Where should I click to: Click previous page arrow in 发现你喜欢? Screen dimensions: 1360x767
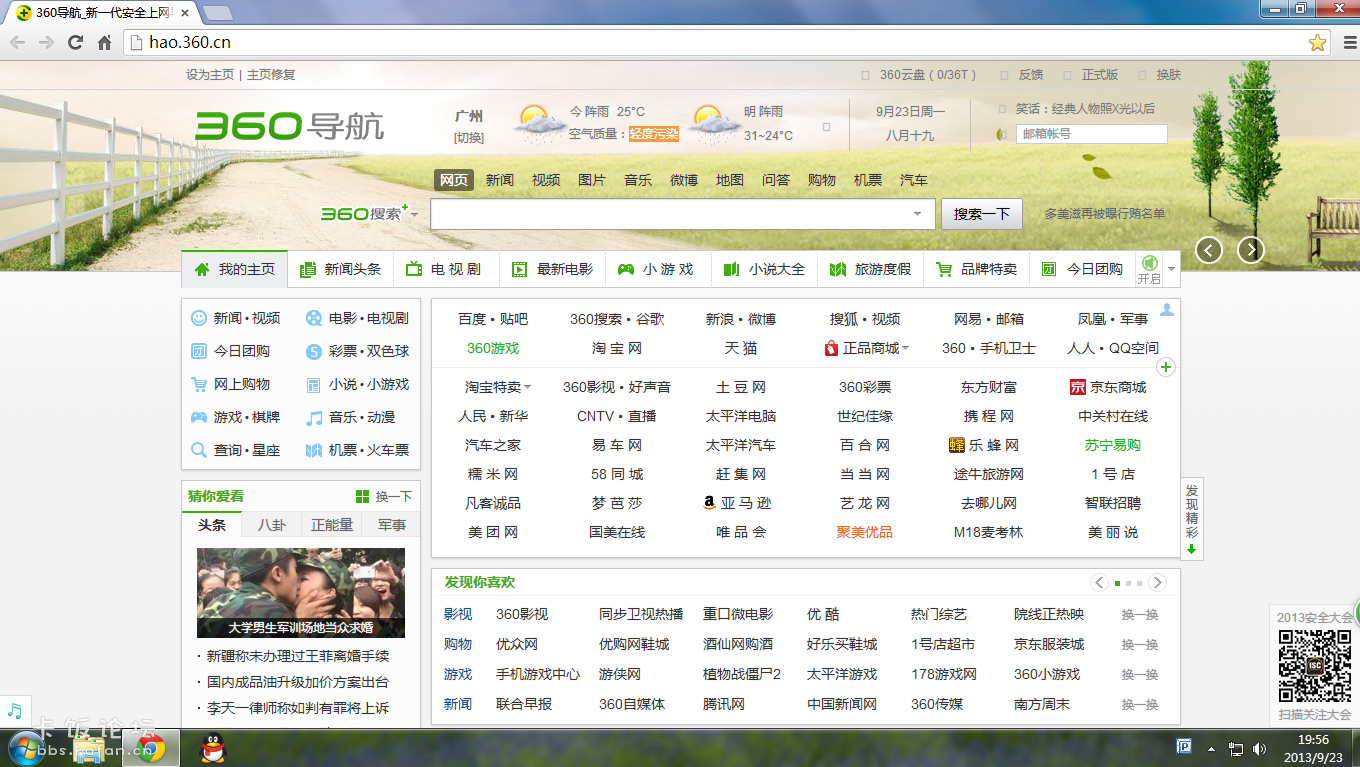[1100, 582]
